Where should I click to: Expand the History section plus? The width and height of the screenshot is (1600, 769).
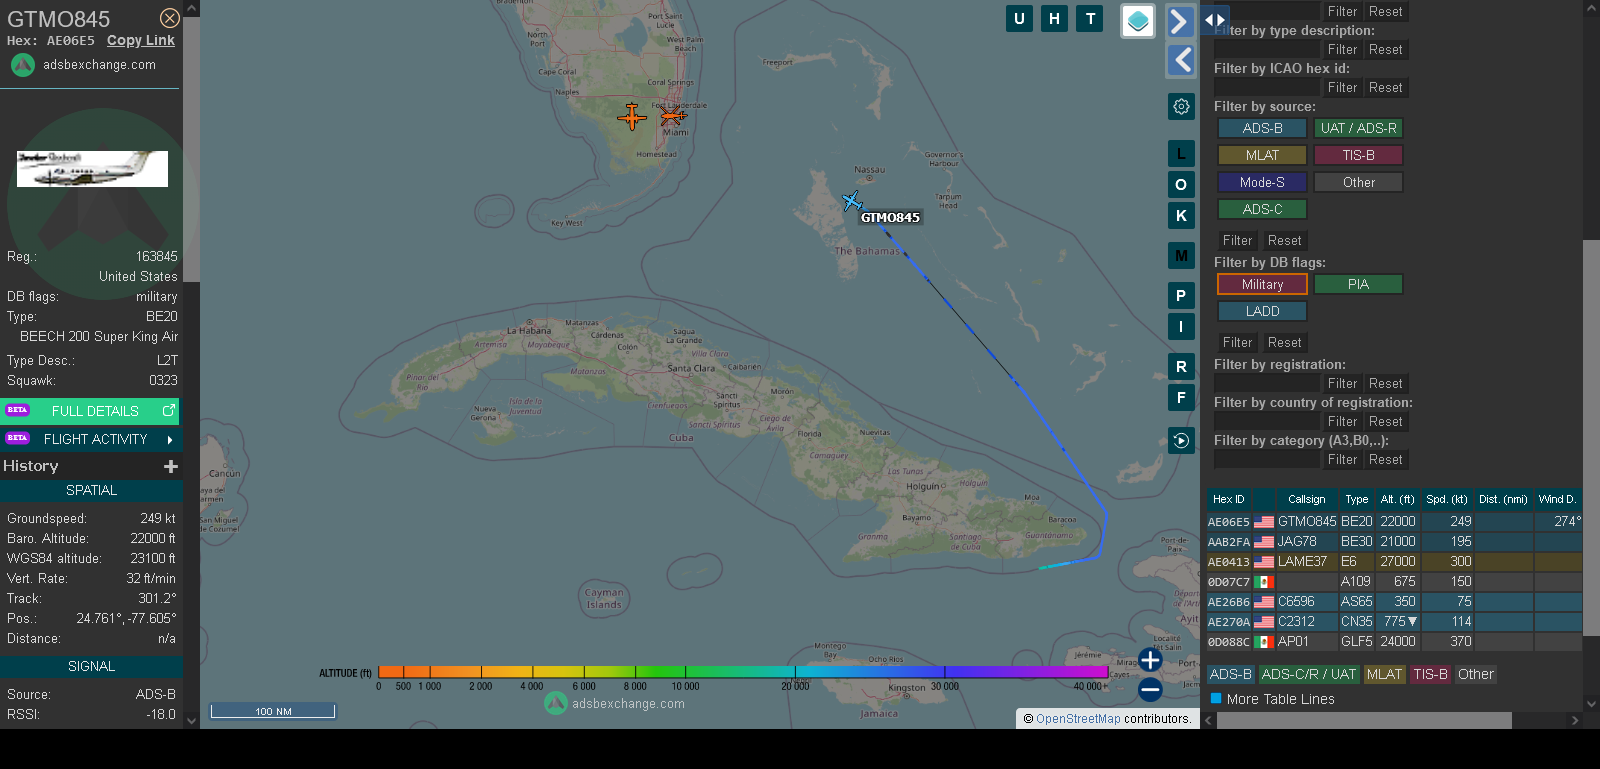click(171, 466)
